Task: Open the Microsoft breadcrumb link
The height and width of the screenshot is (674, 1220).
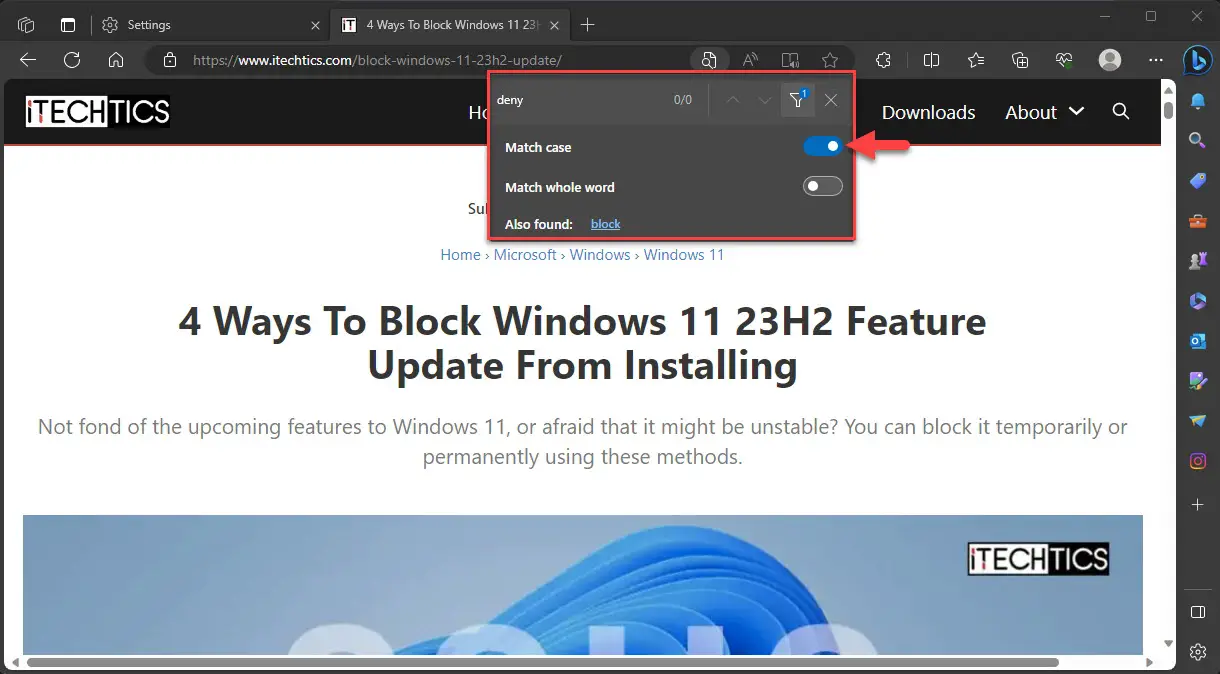Action: [x=525, y=255]
